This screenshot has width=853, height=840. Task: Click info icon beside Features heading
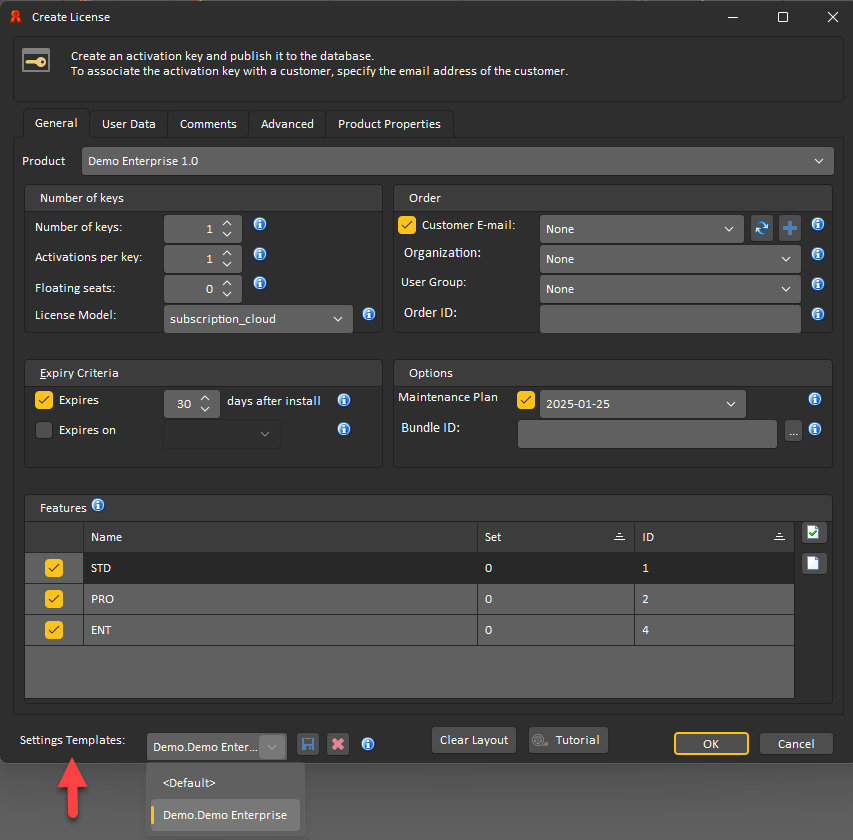tap(98, 506)
